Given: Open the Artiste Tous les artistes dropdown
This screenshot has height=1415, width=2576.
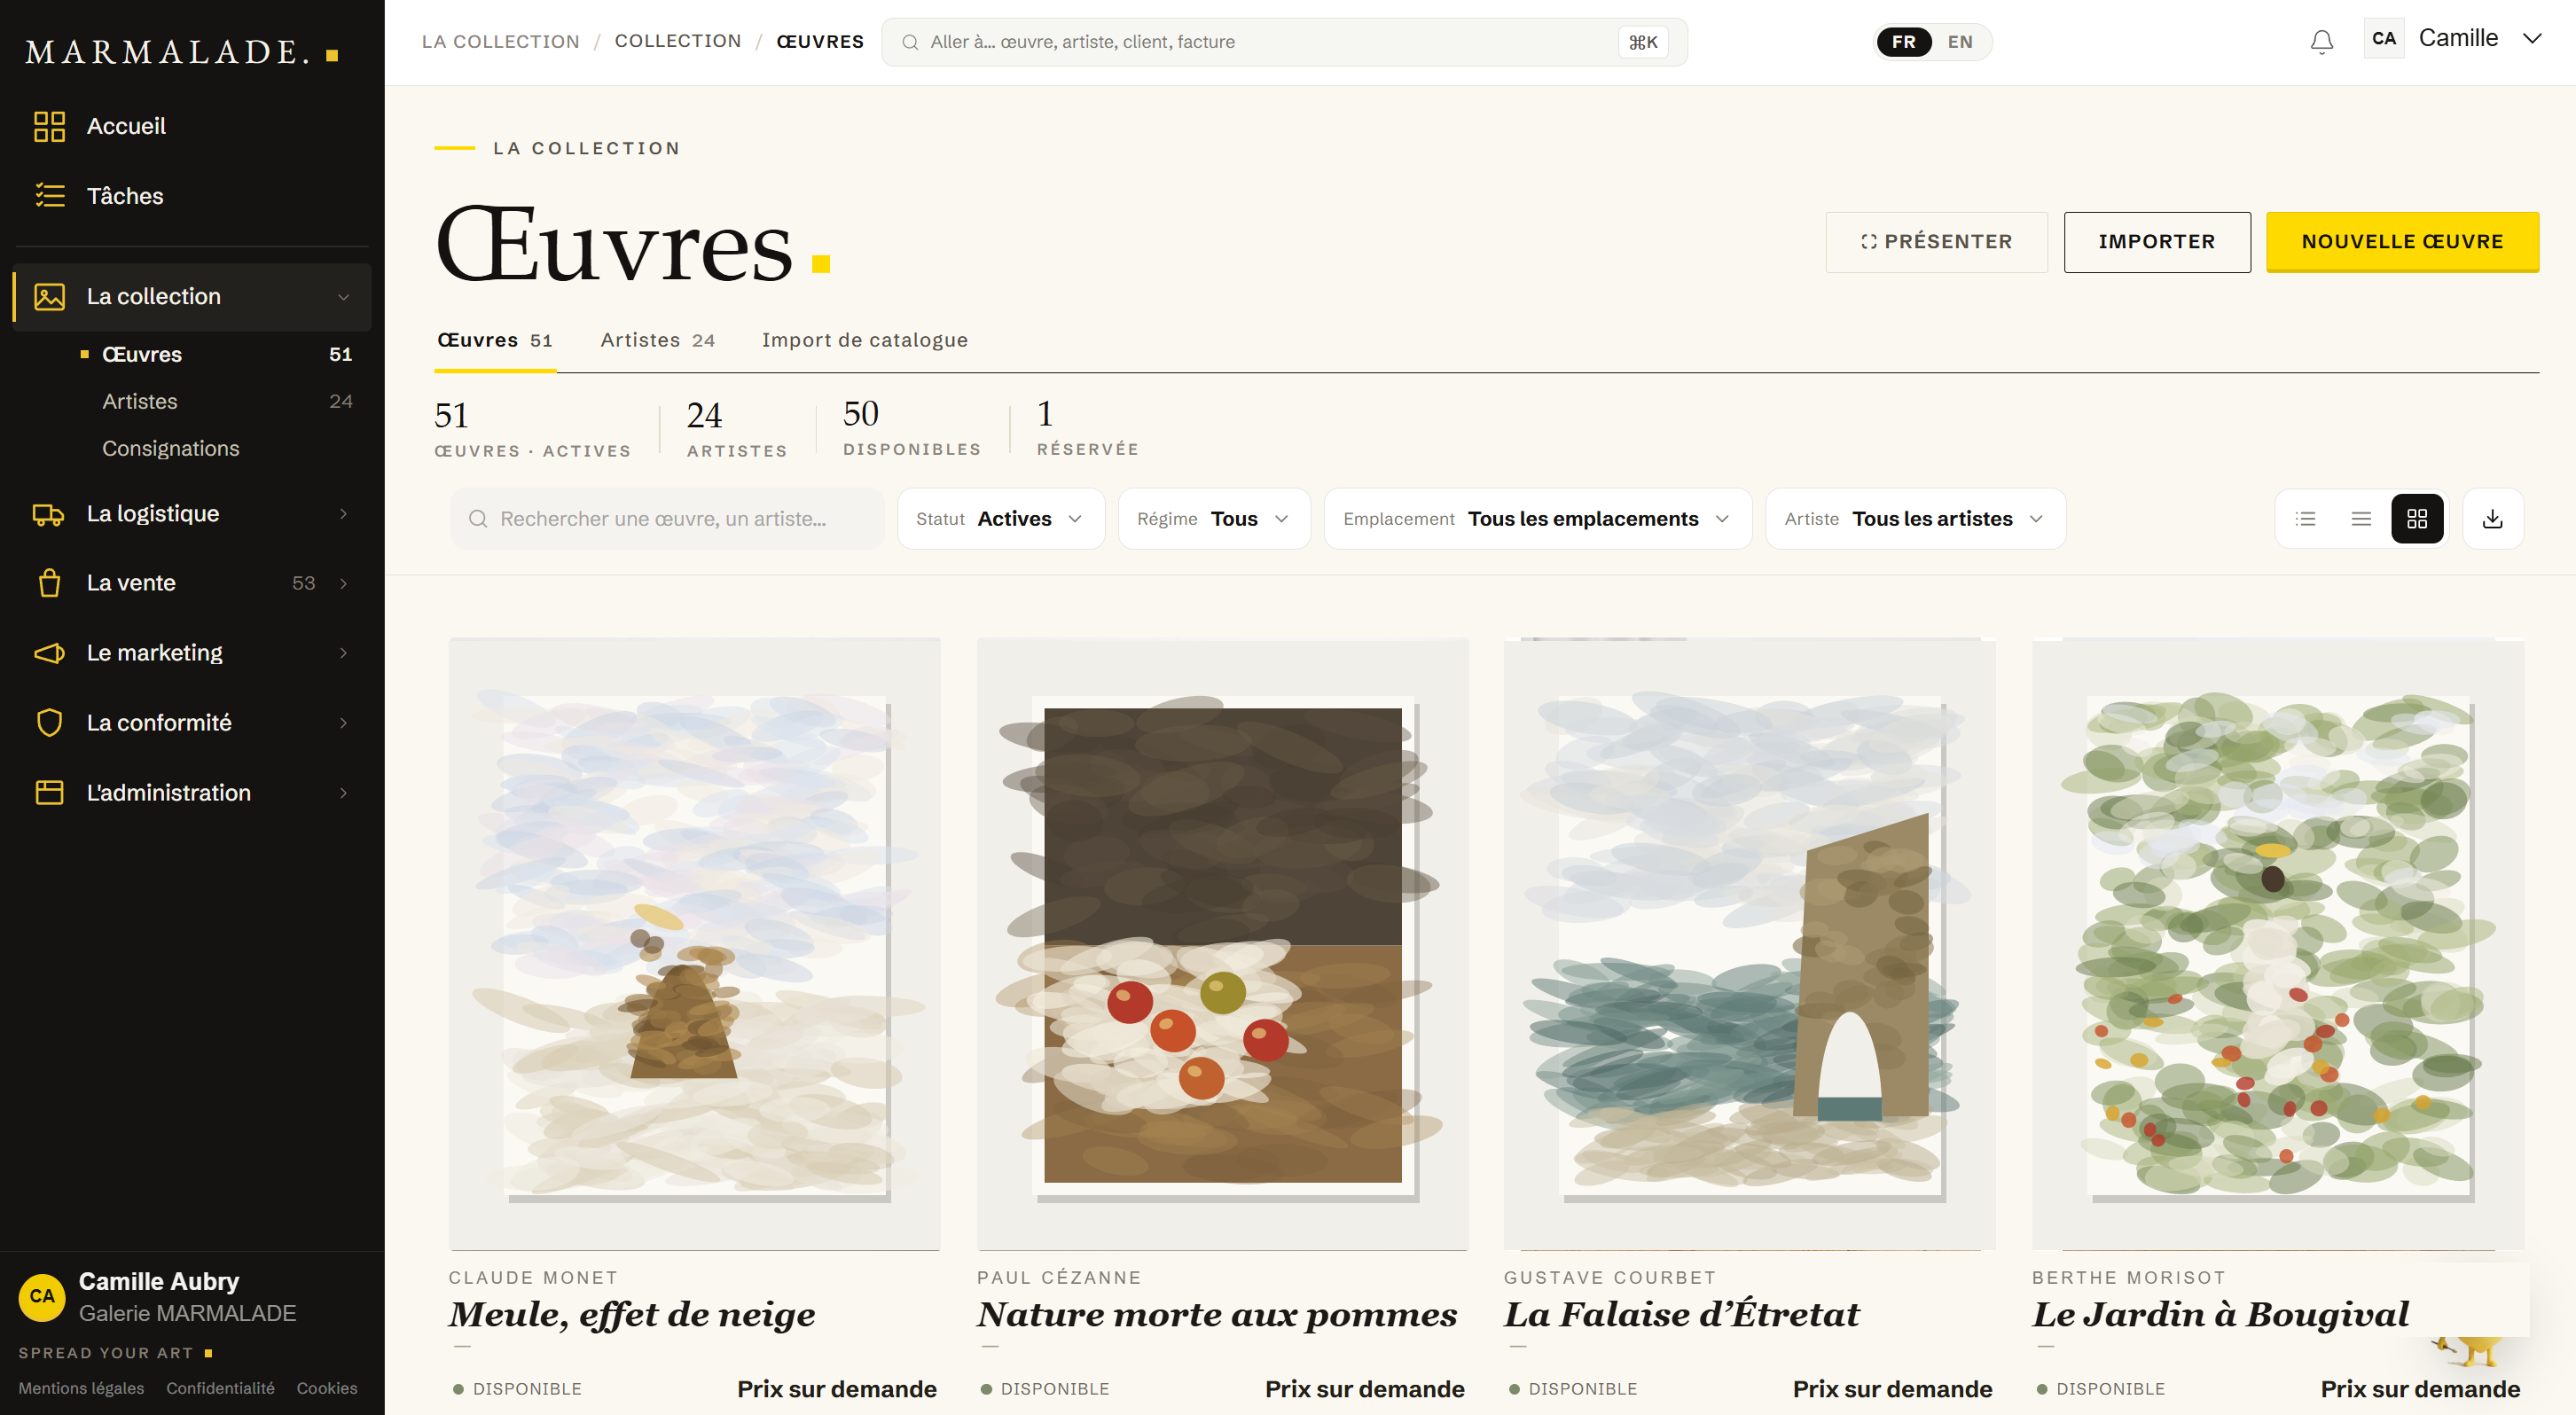Looking at the screenshot, I should pyautogui.click(x=1916, y=518).
